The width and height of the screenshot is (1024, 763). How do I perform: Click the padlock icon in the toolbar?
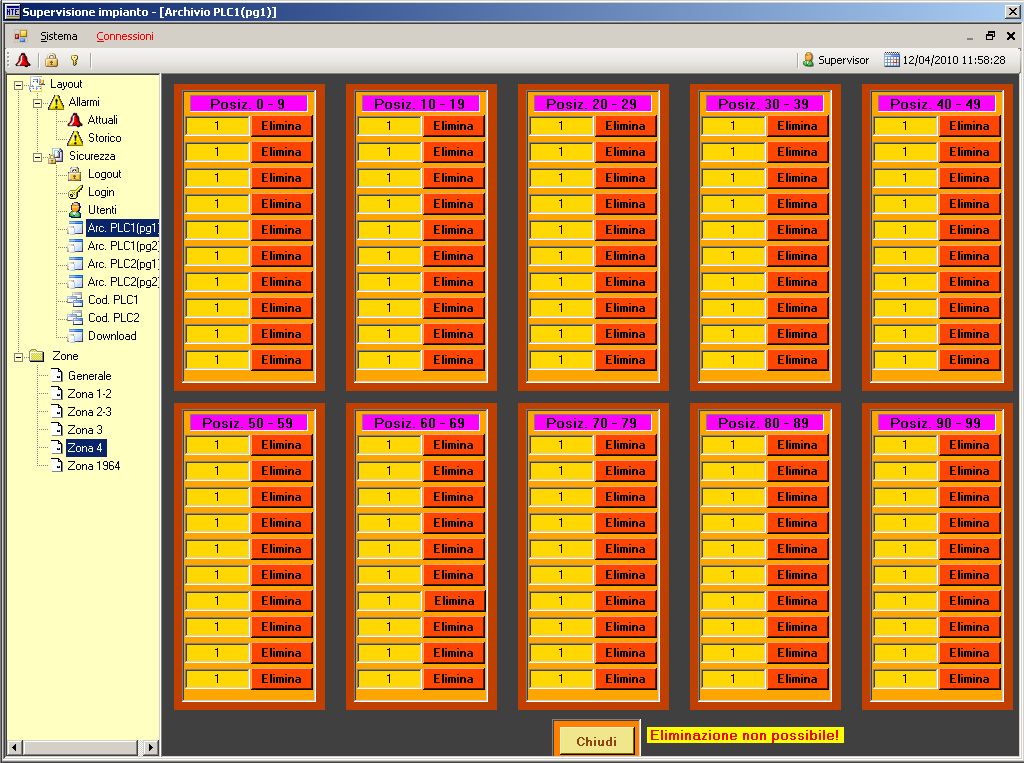[x=52, y=60]
